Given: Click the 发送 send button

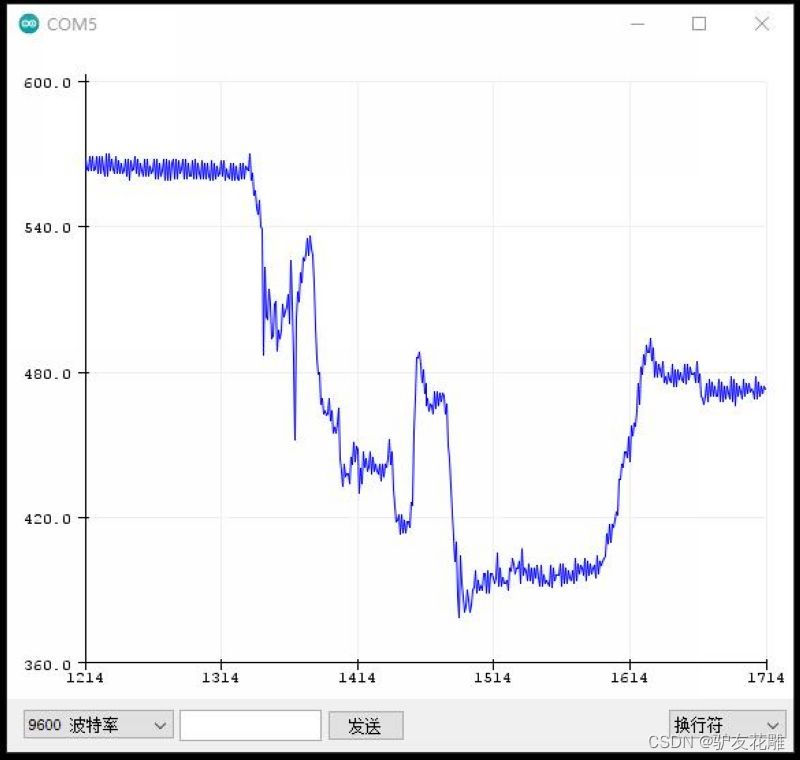Looking at the screenshot, I should (366, 725).
